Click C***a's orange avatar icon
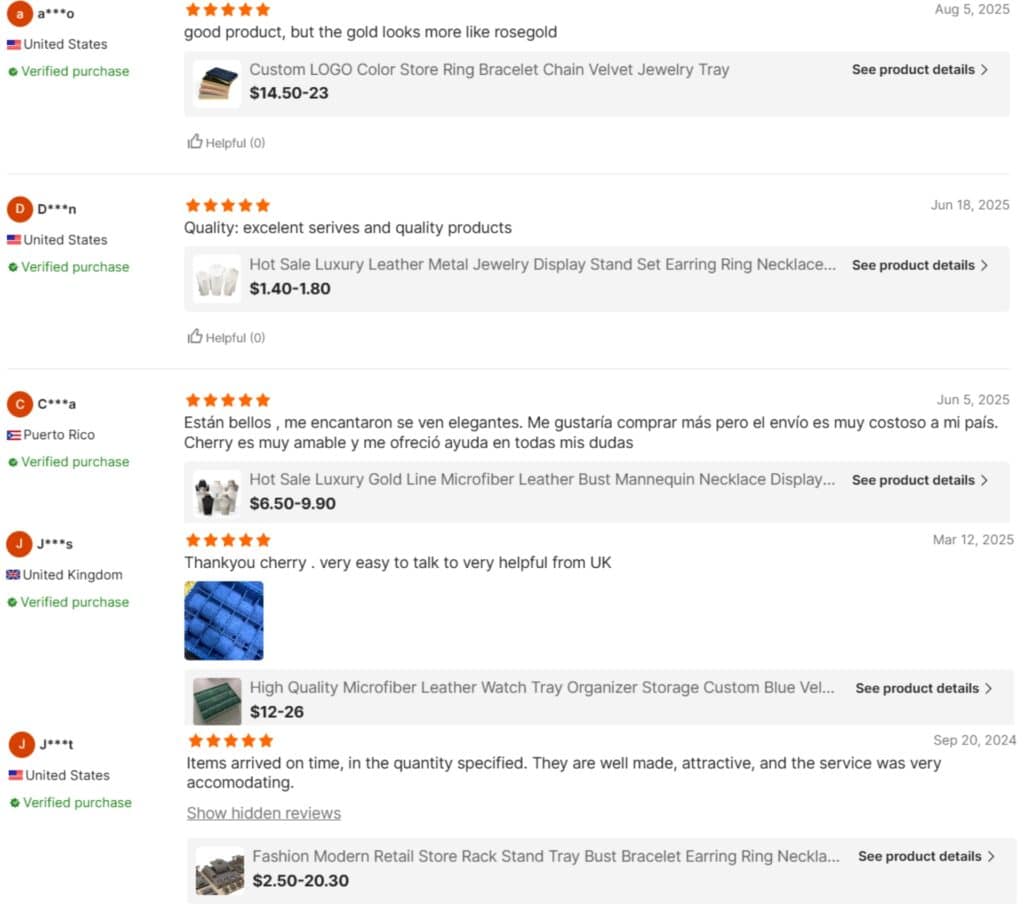This screenshot has height=907, width=1024. [x=19, y=404]
